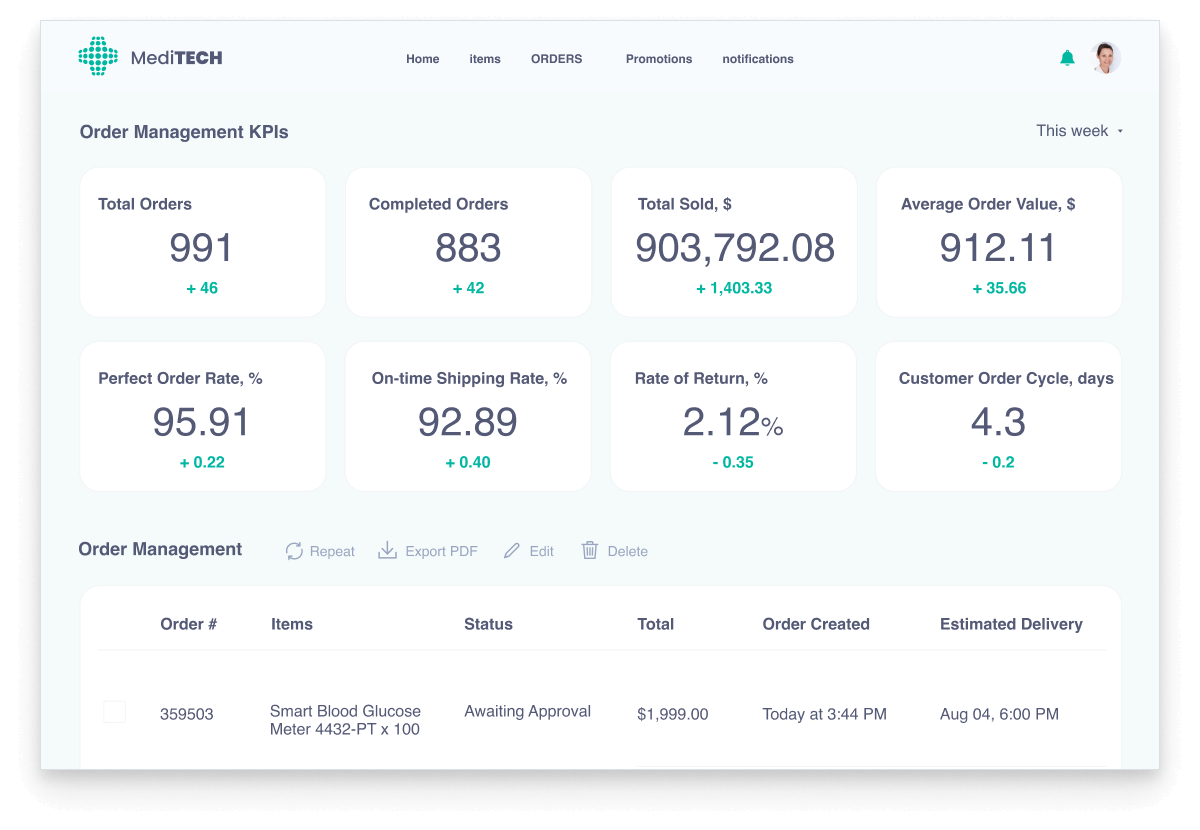The image size is (1200, 830).
Task: Click the Repeat order icon
Action: click(294, 551)
